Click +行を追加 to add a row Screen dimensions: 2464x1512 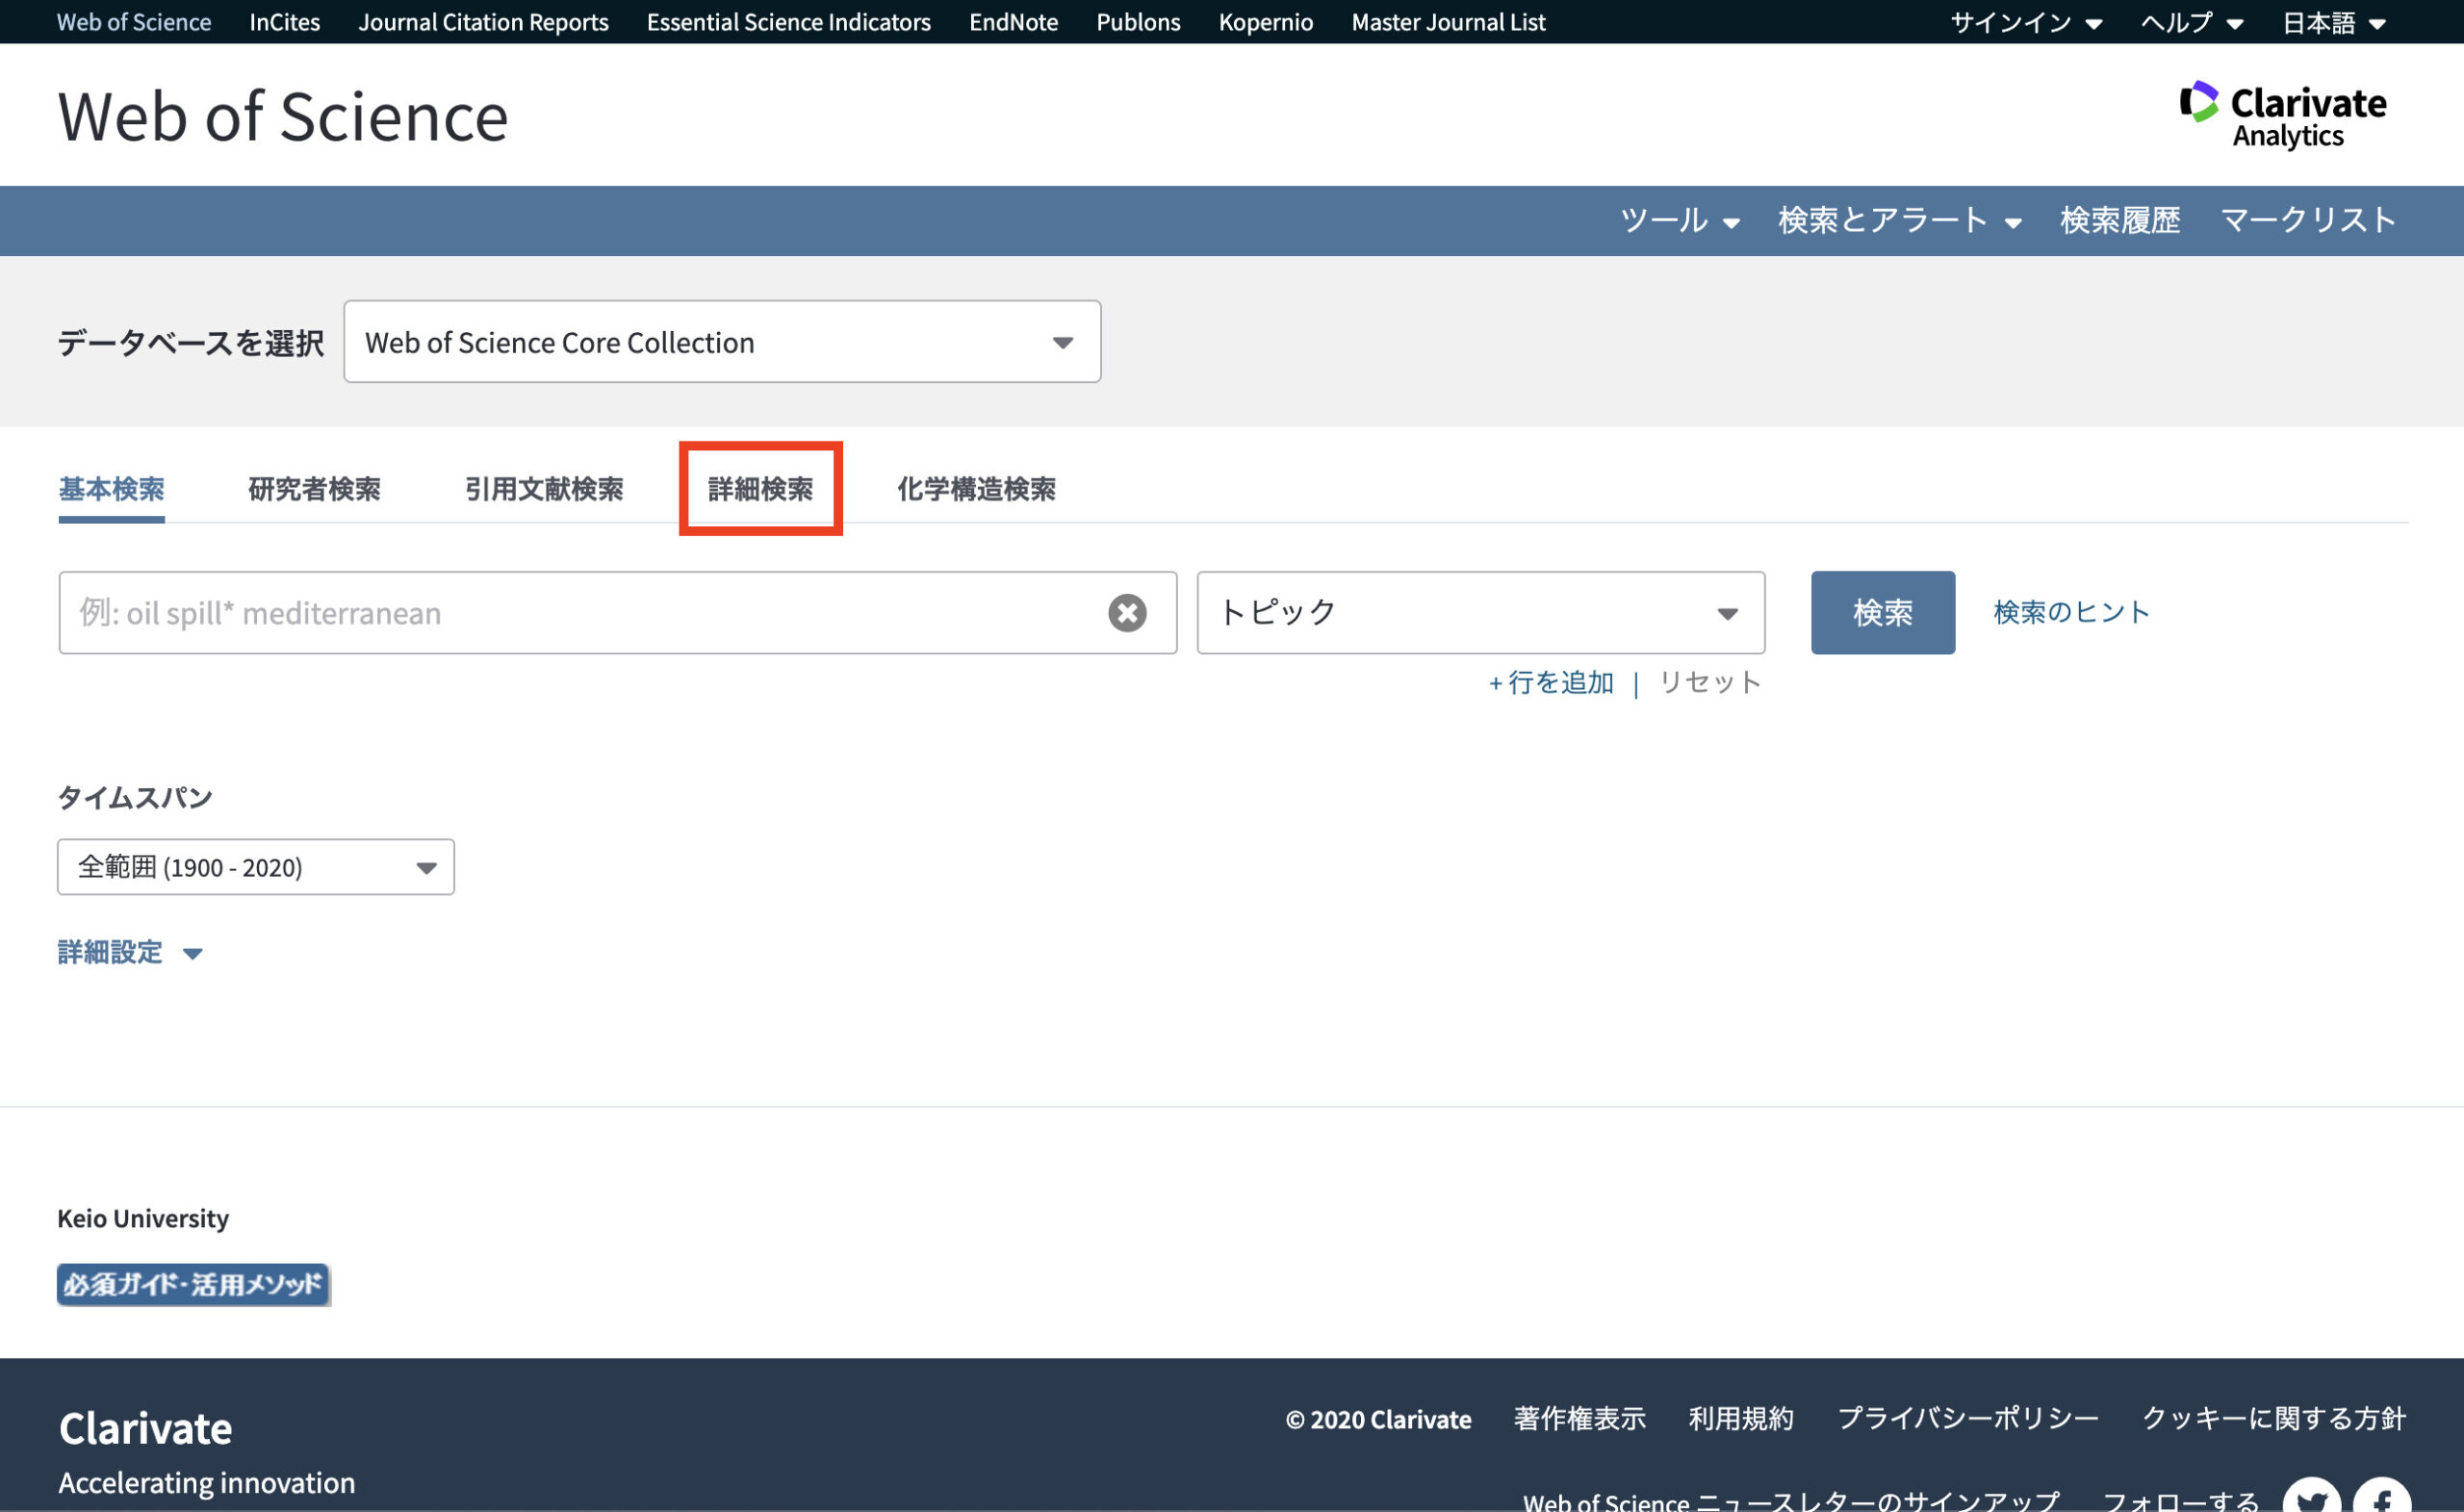[x=1551, y=683]
